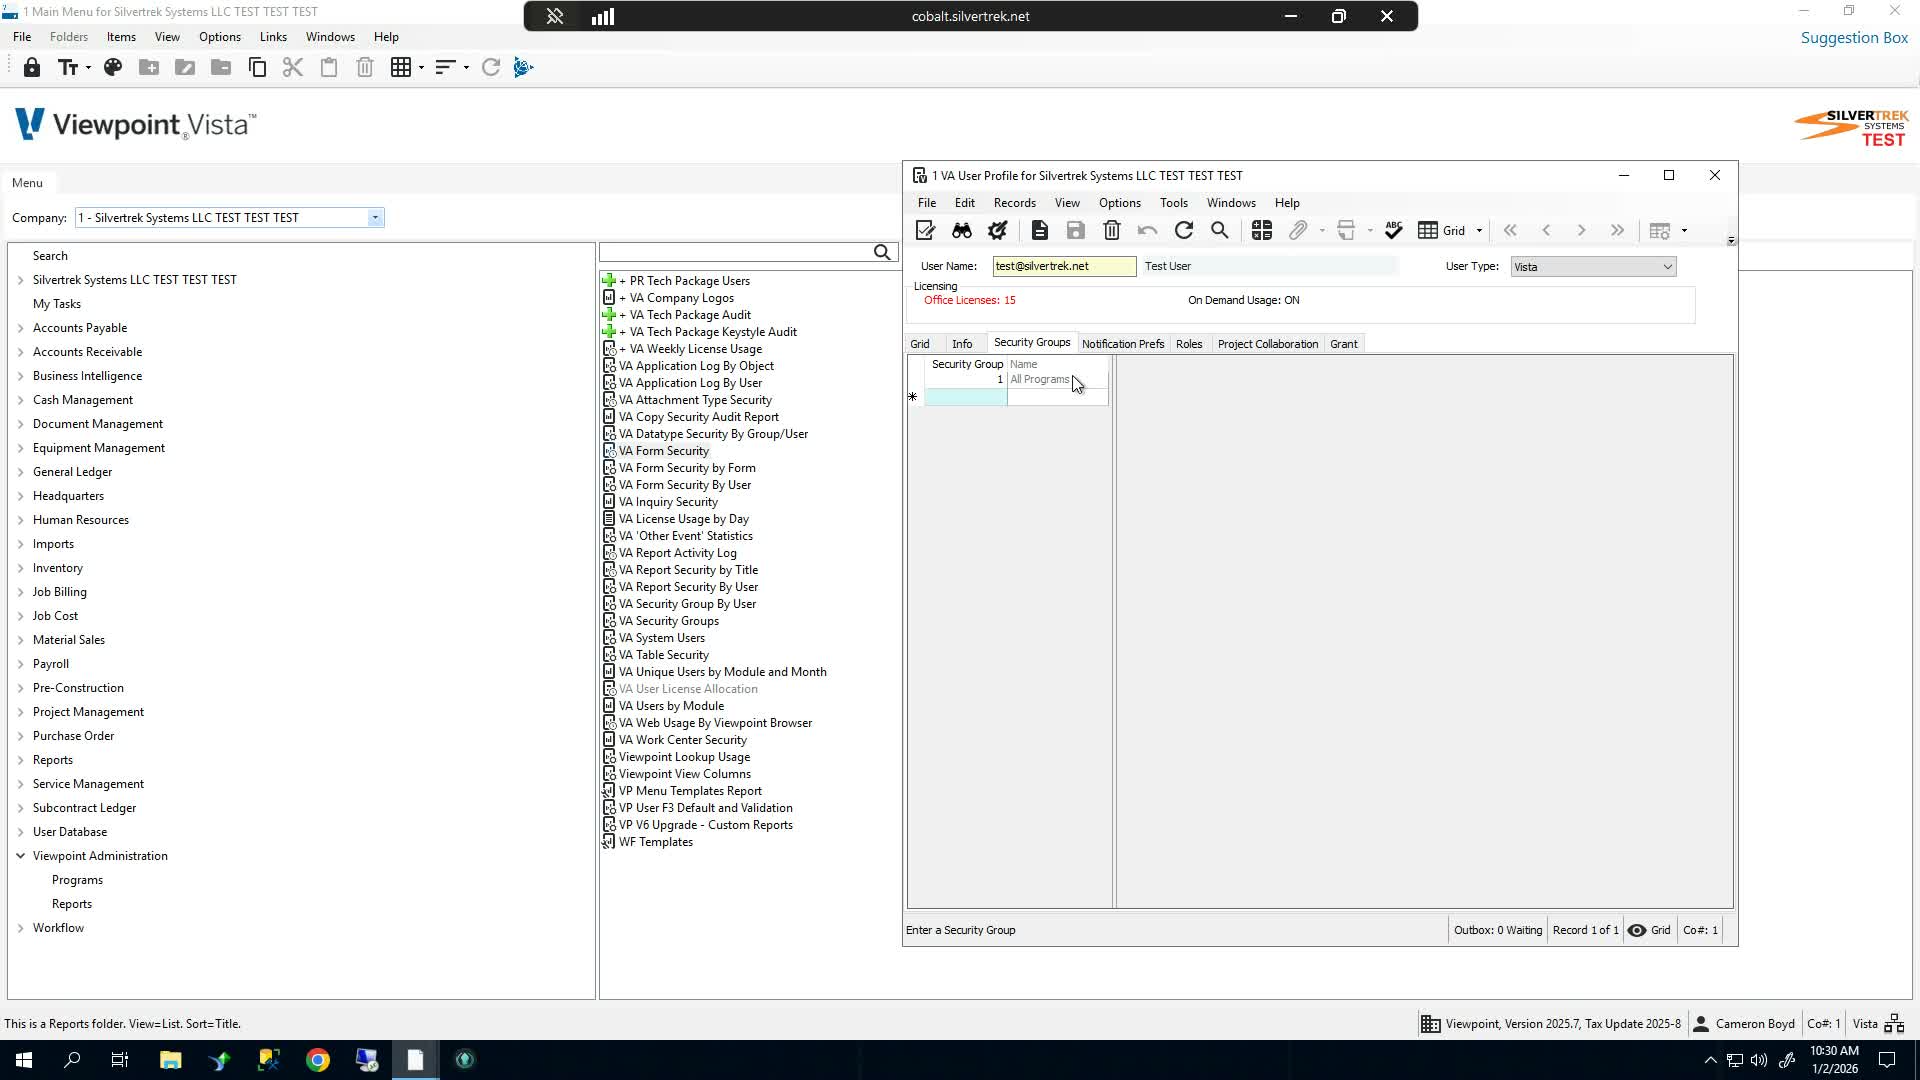The image size is (1920, 1080).
Task: Select the Job Cost tree item
Action: tap(55, 616)
